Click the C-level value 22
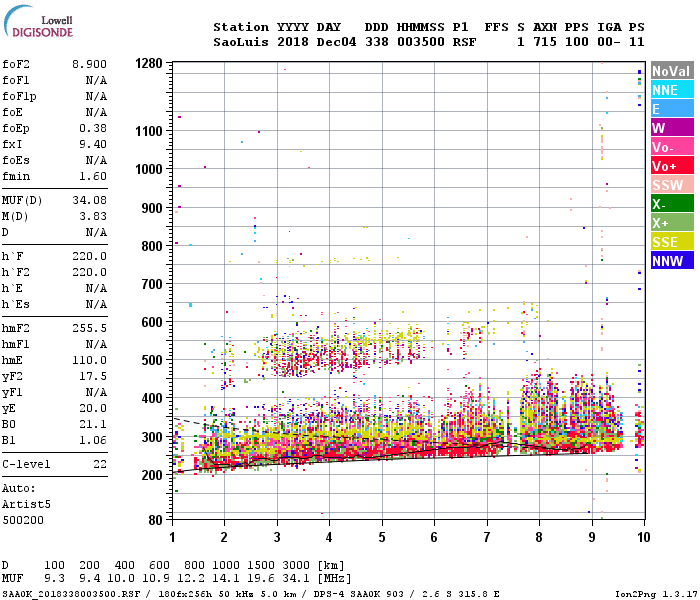The height and width of the screenshot is (600, 700). [100, 464]
